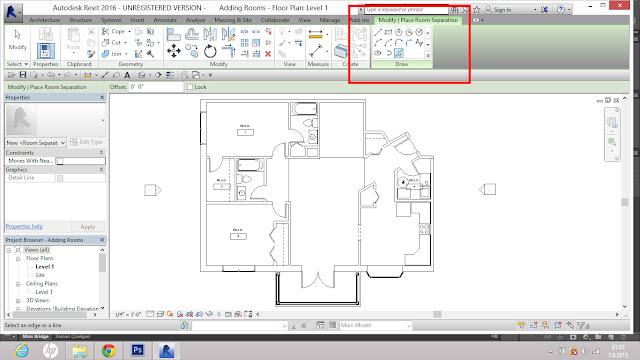
Task: Click the Type Properties icon above Properties
Action: pos(46,34)
